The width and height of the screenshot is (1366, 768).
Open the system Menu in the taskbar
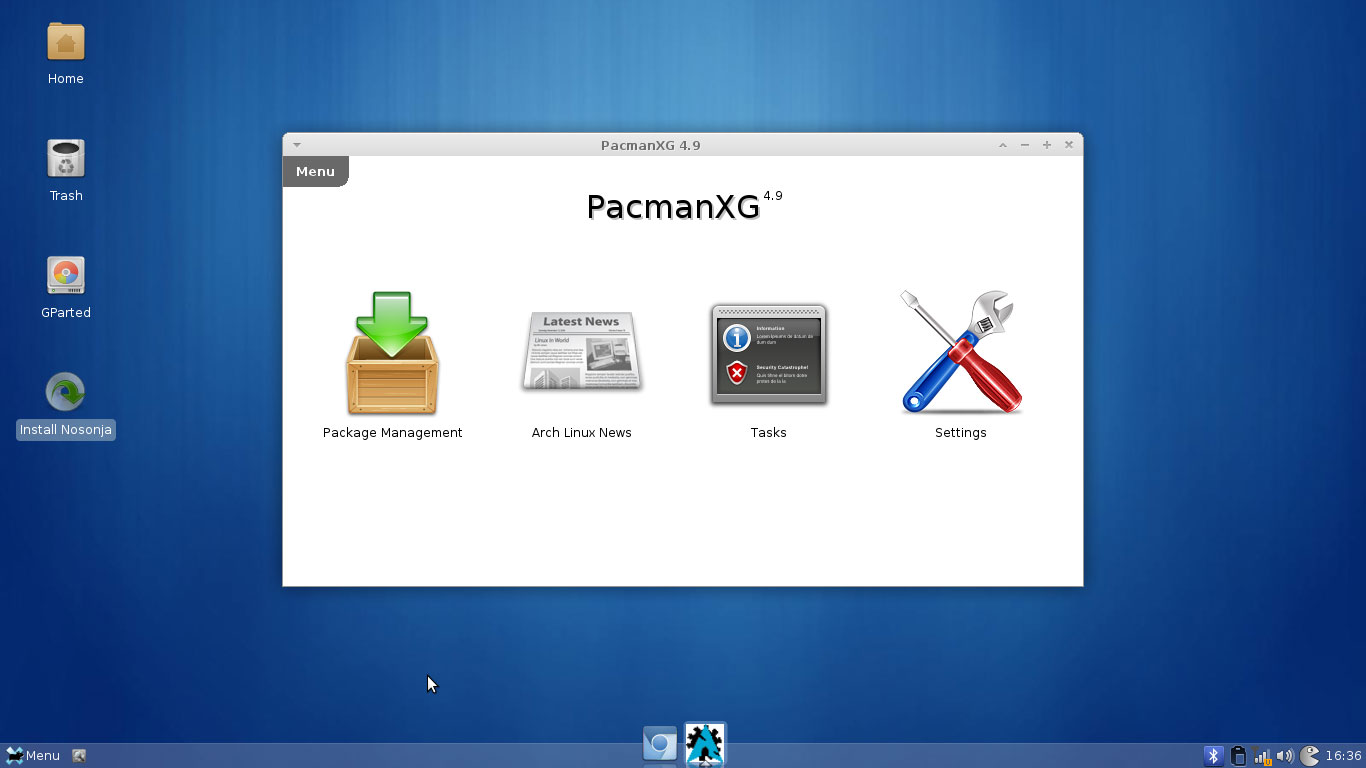tap(33, 756)
